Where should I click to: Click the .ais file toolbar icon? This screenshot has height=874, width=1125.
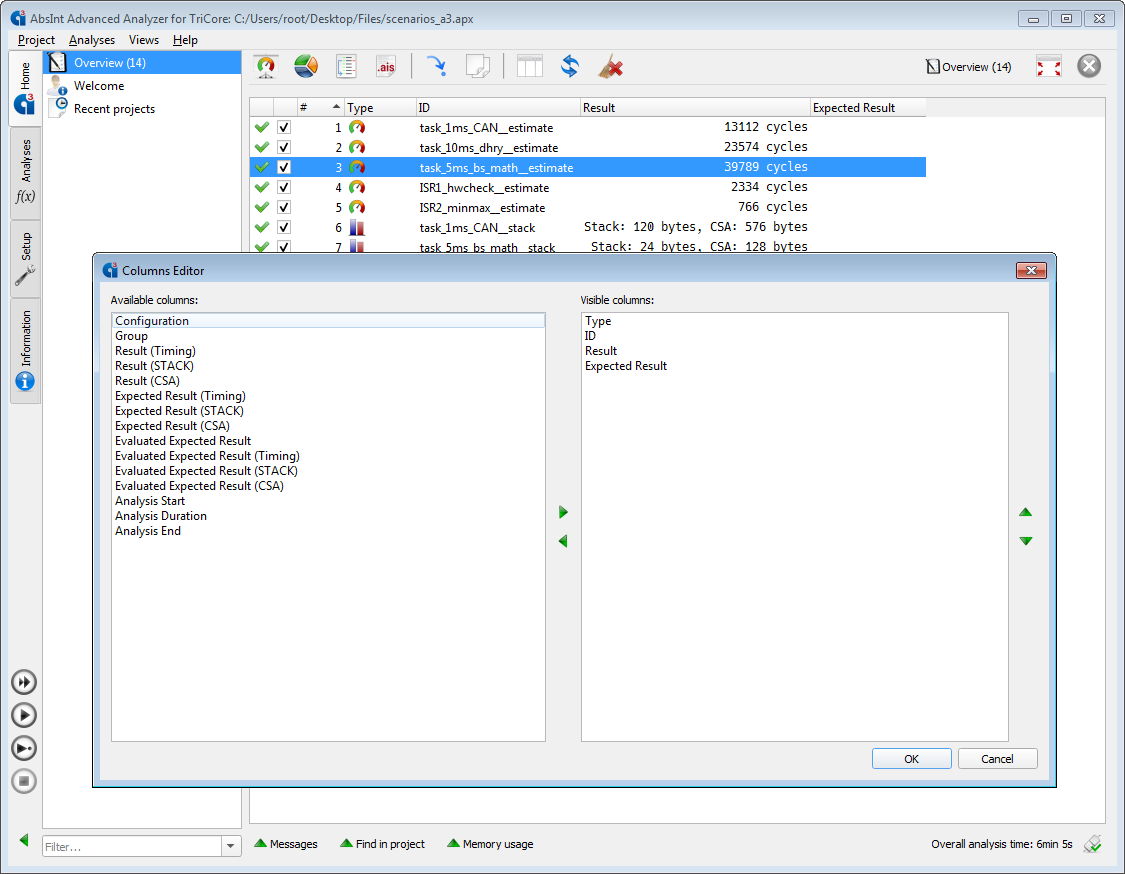[x=386, y=67]
